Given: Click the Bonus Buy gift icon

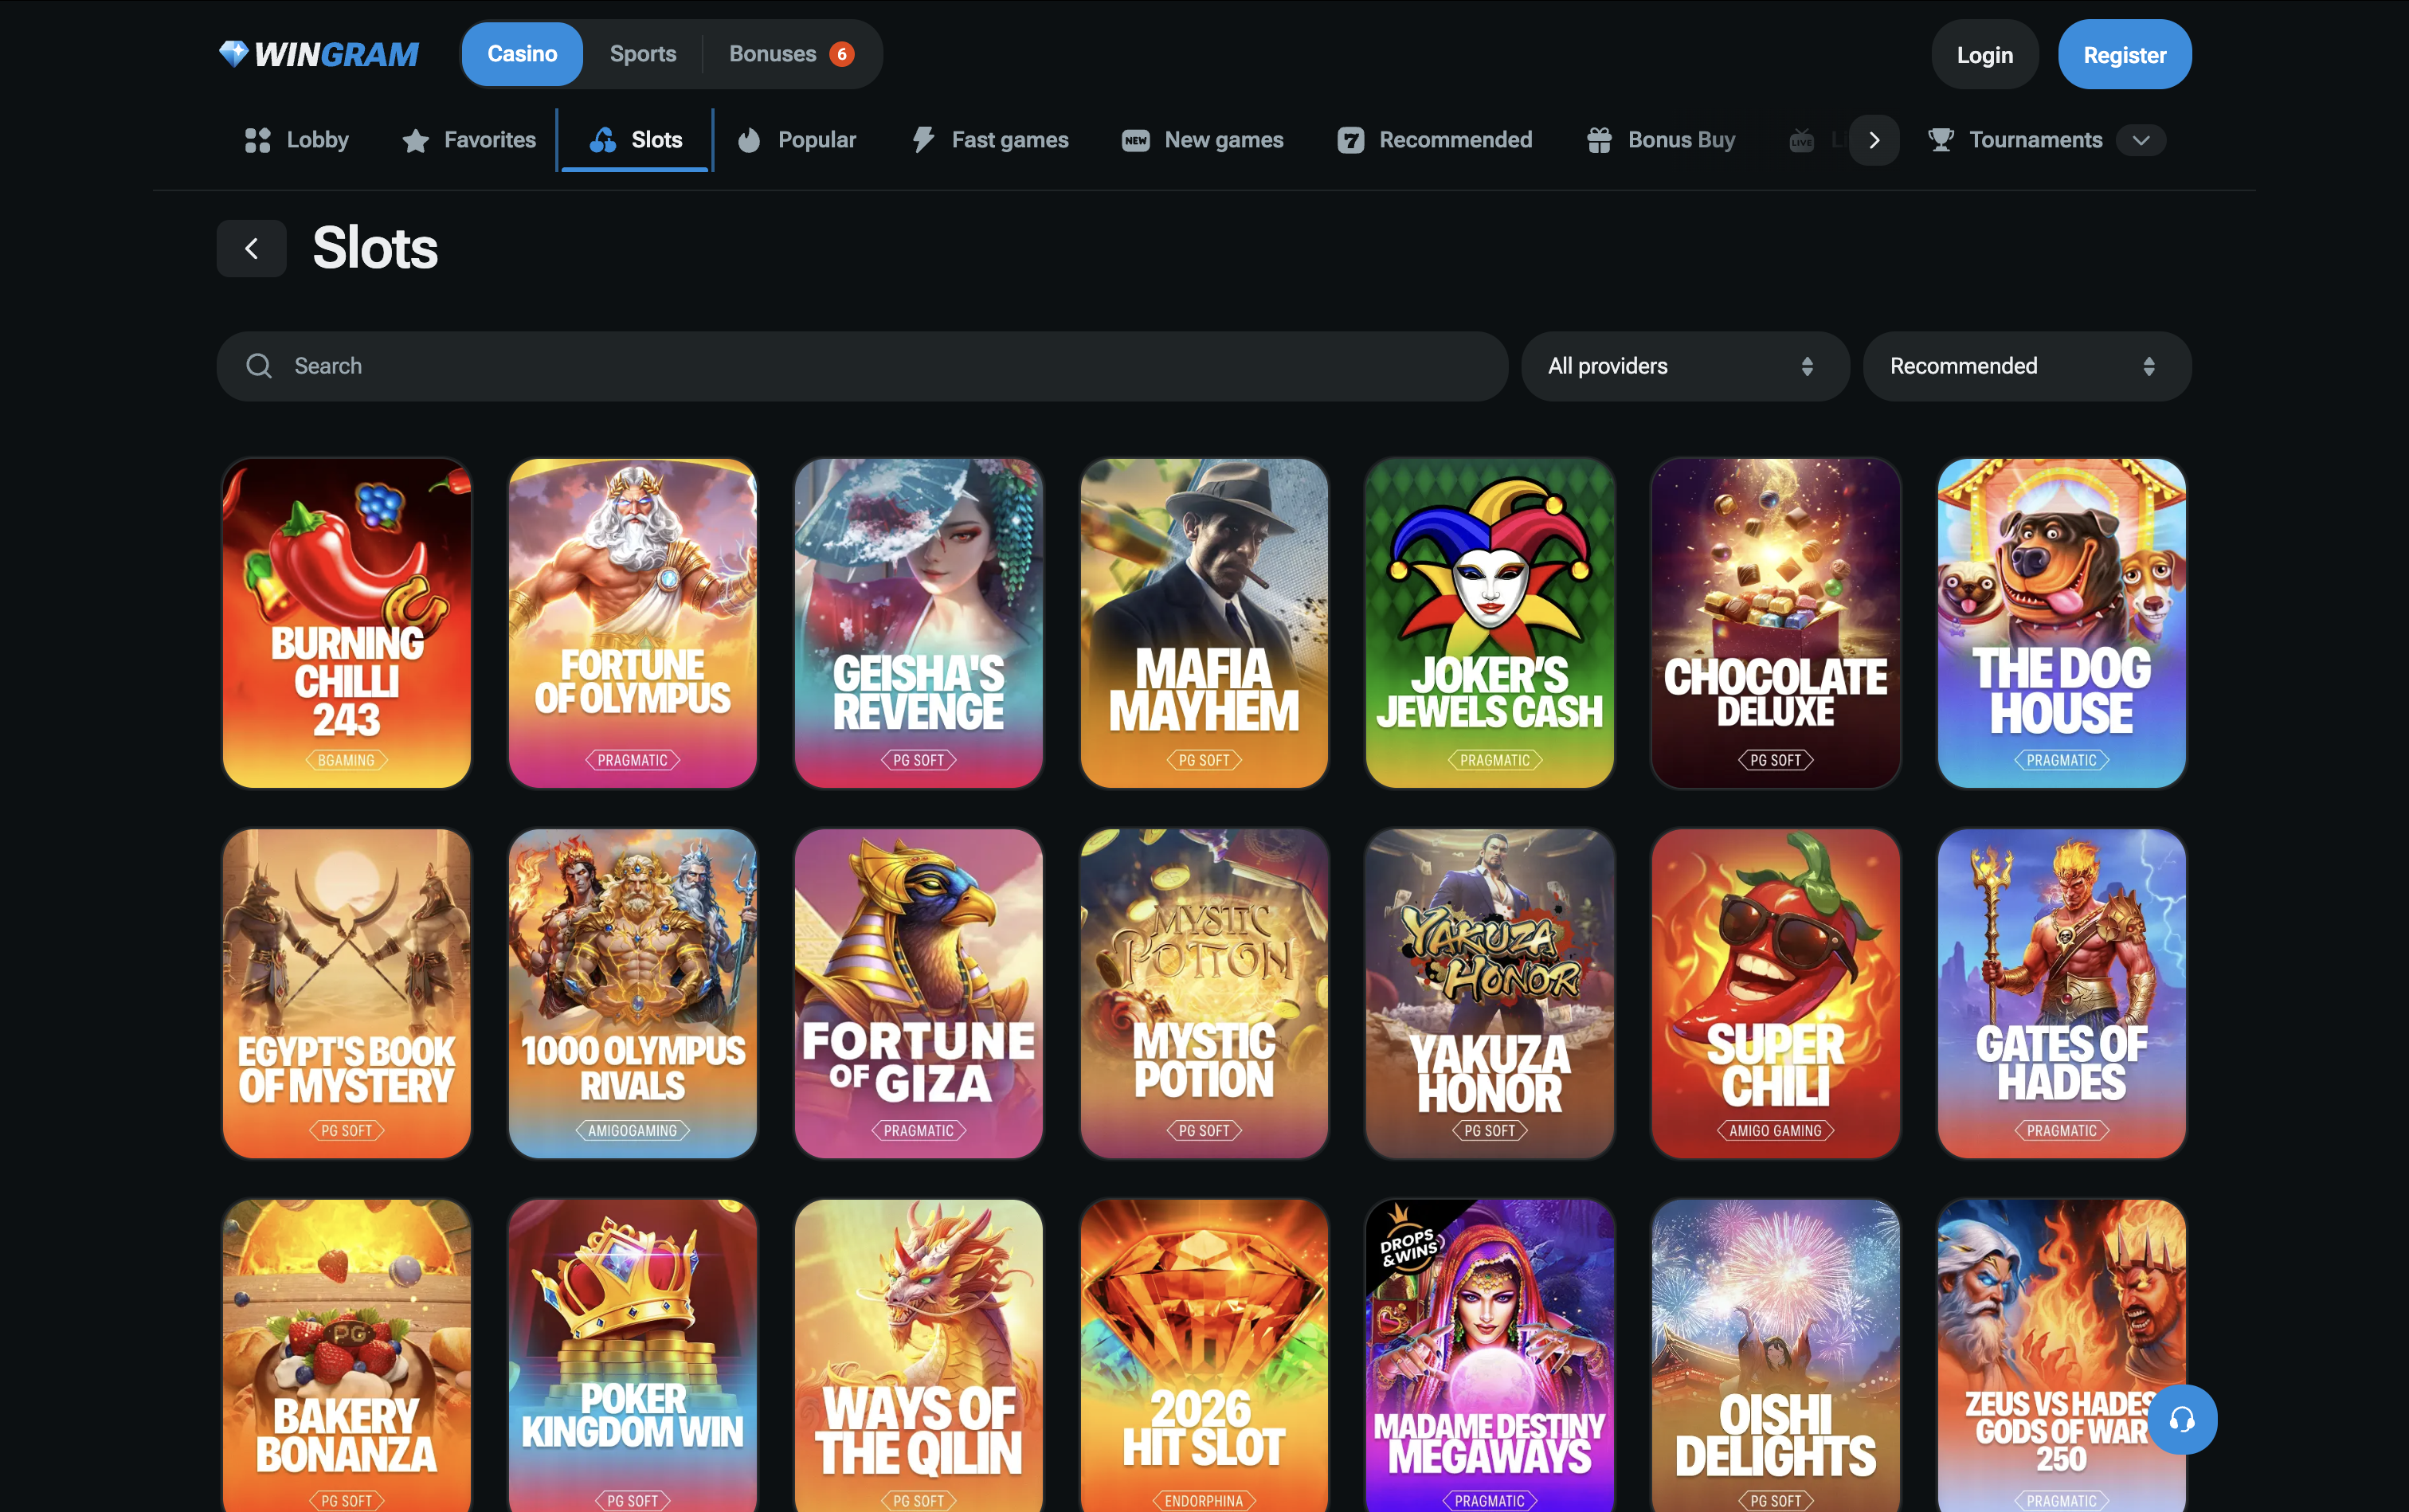Looking at the screenshot, I should [x=1599, y=140].
